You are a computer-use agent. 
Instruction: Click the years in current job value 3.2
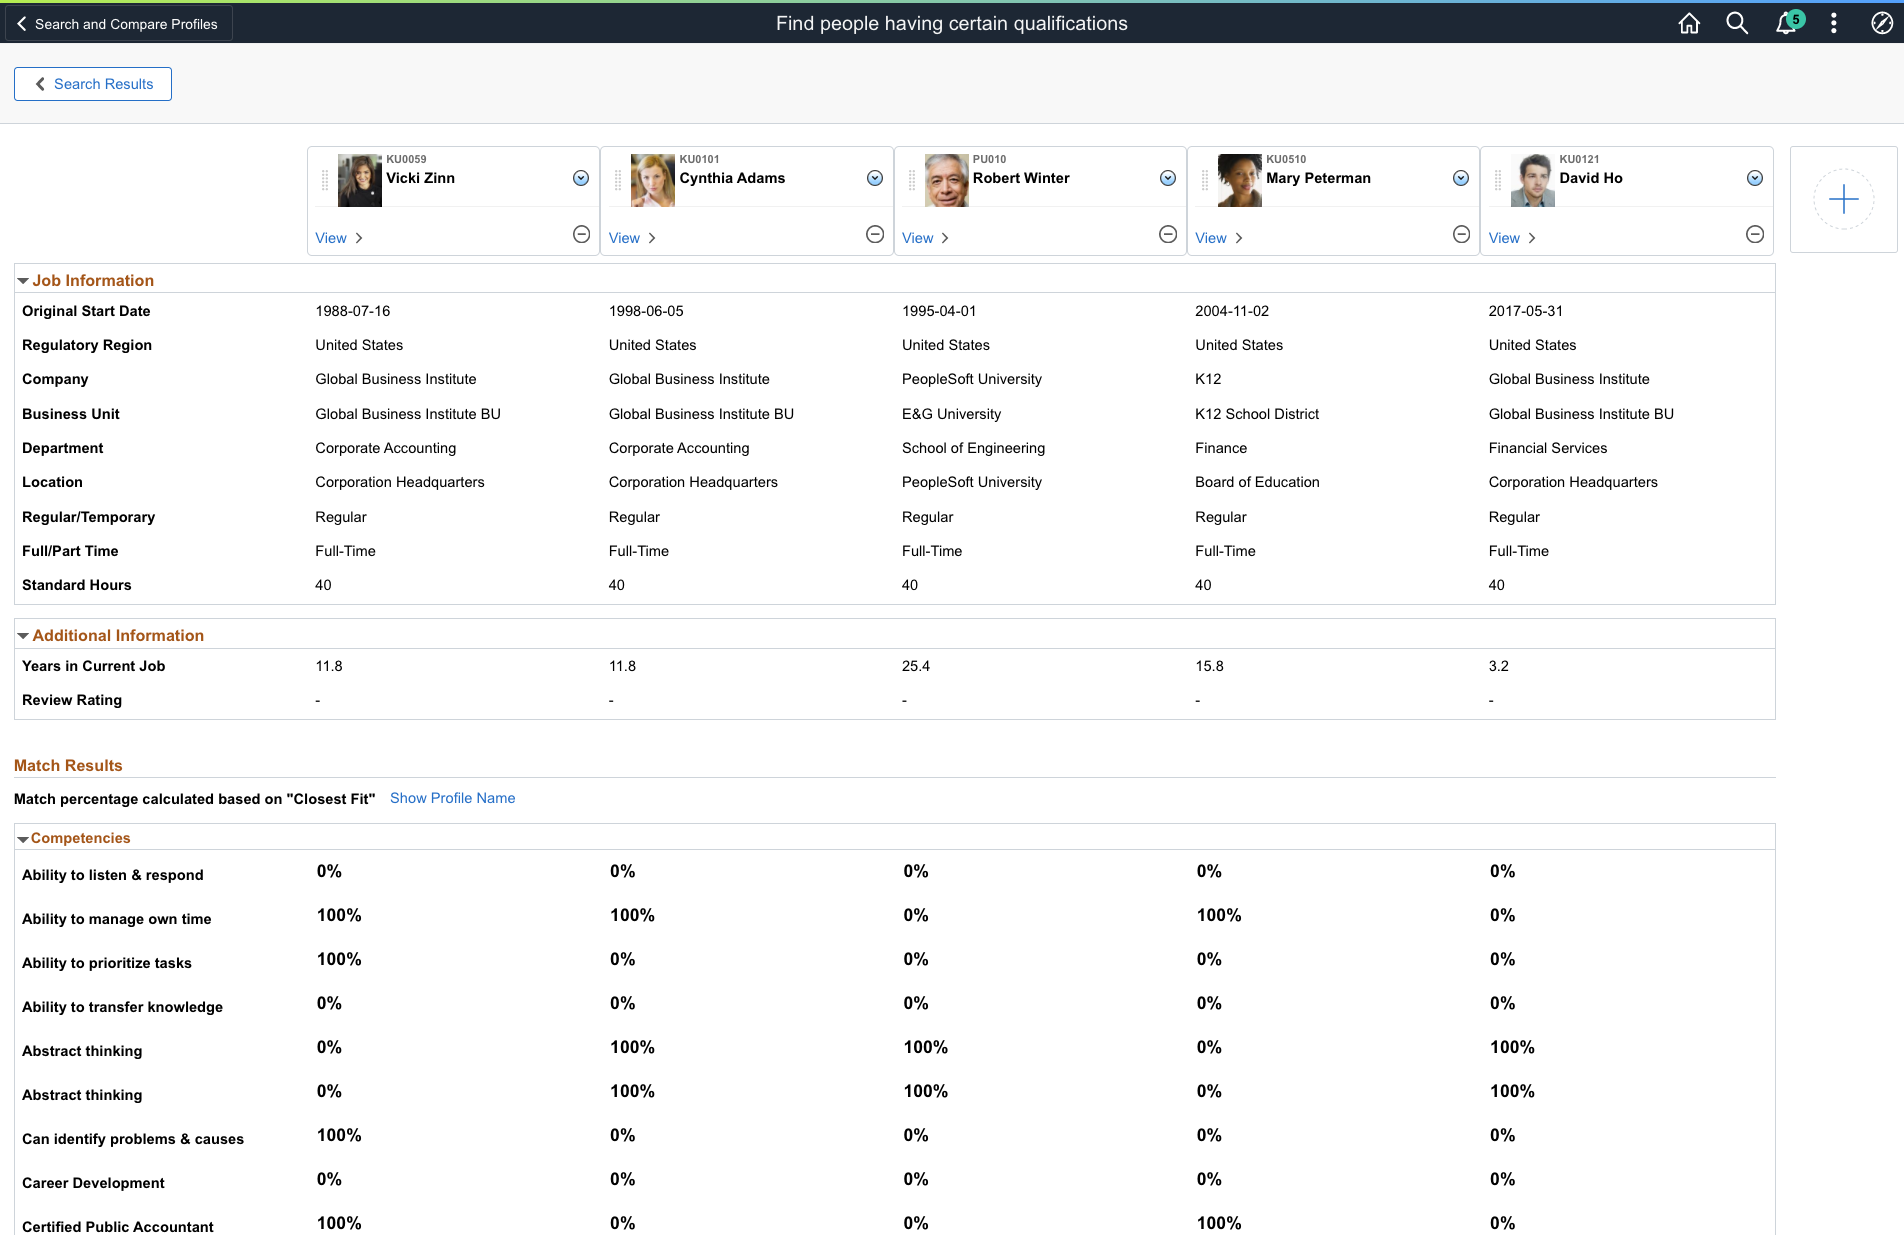point(1498,666)
